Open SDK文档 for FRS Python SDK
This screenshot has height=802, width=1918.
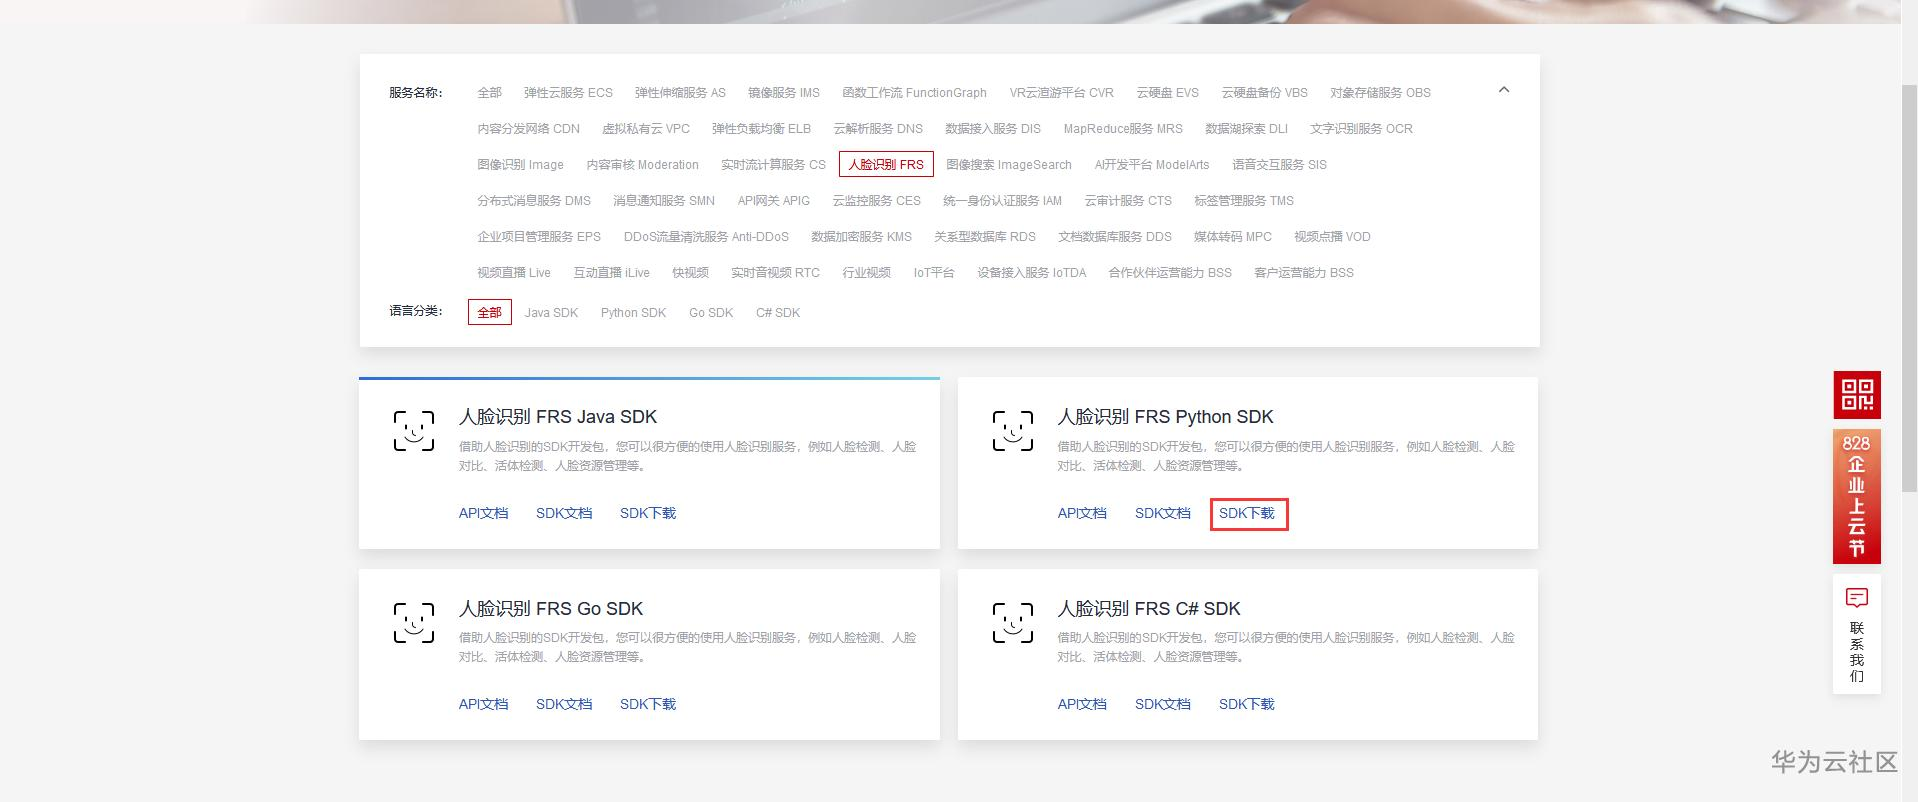coord(1163,513)
